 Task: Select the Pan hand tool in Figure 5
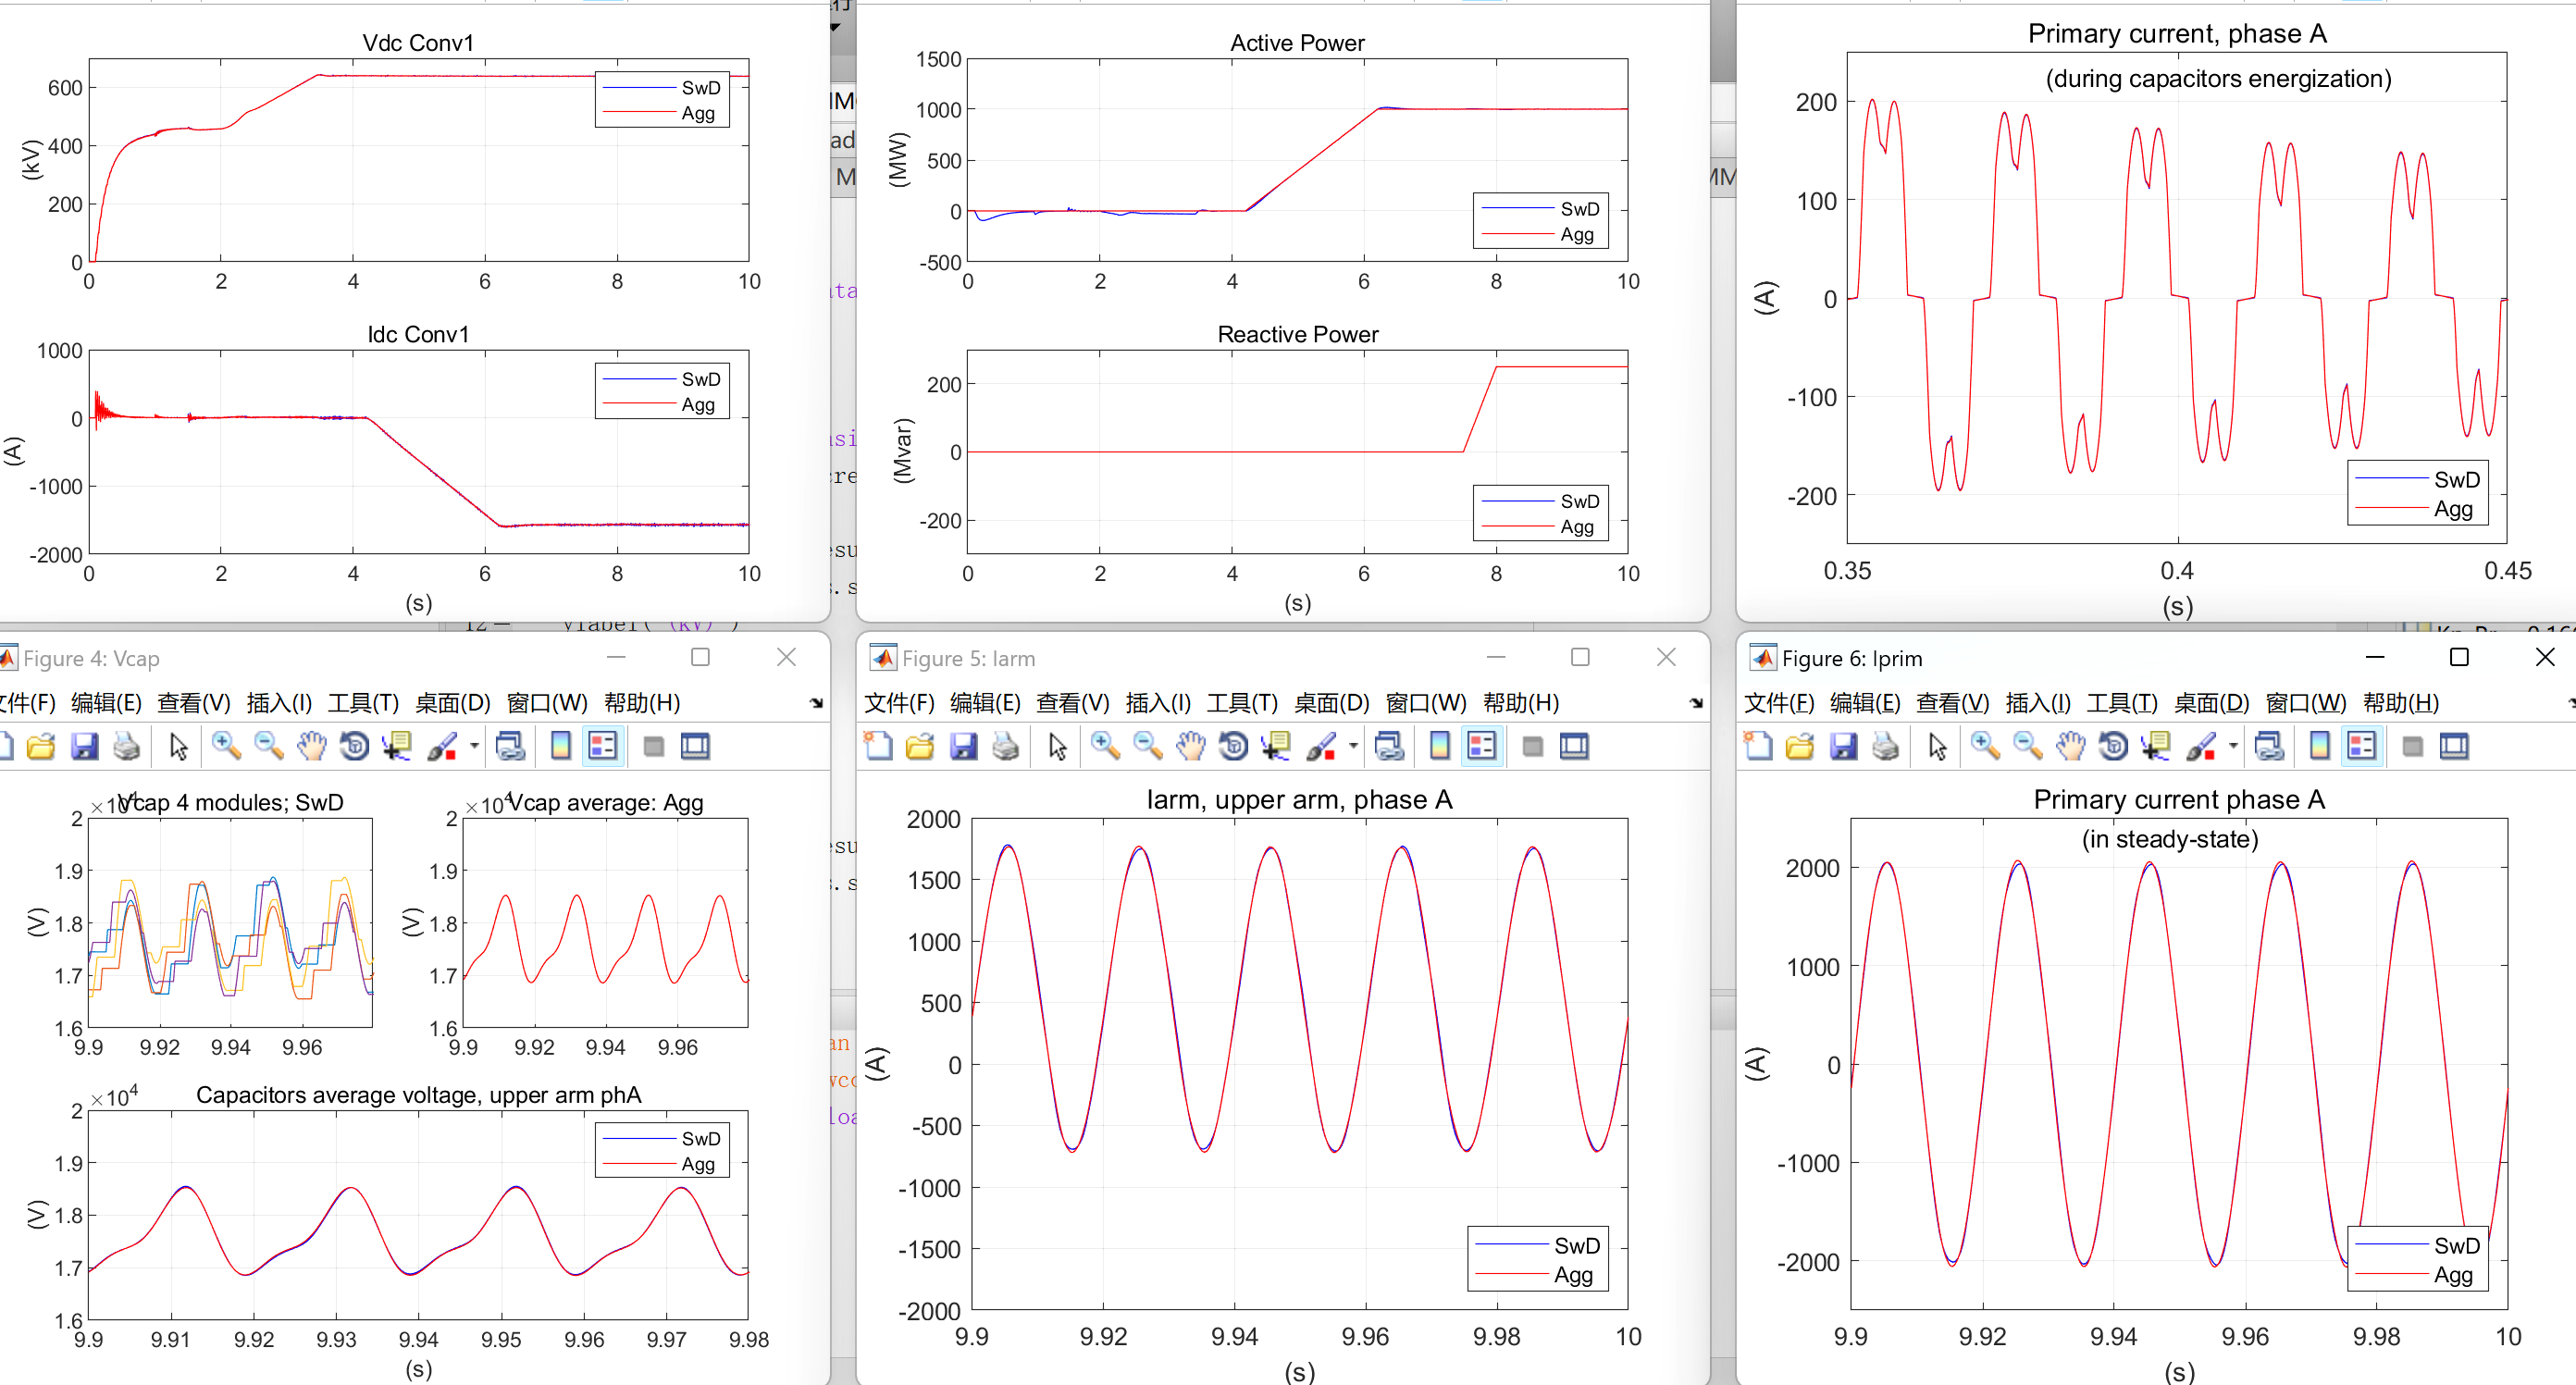(1190, 746)
